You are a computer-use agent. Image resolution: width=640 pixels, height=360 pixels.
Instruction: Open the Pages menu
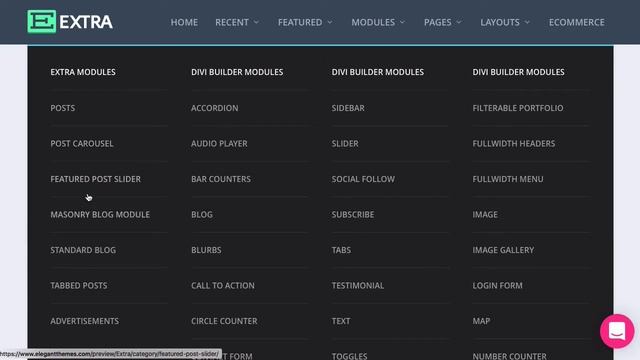coord(438,22)
